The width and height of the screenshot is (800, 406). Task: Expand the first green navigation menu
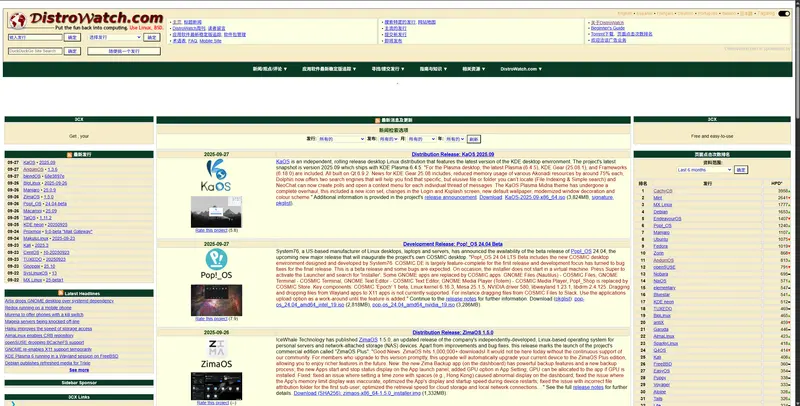(x=270, y=69)
